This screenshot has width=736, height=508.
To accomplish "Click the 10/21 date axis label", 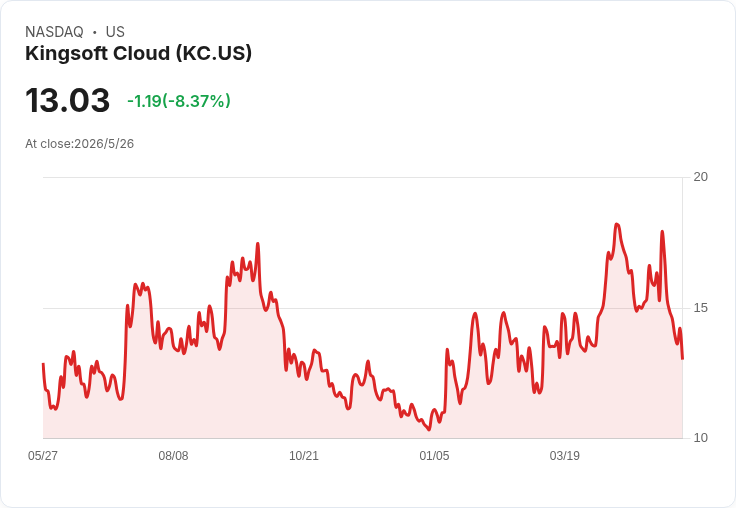I will [304, 455].
